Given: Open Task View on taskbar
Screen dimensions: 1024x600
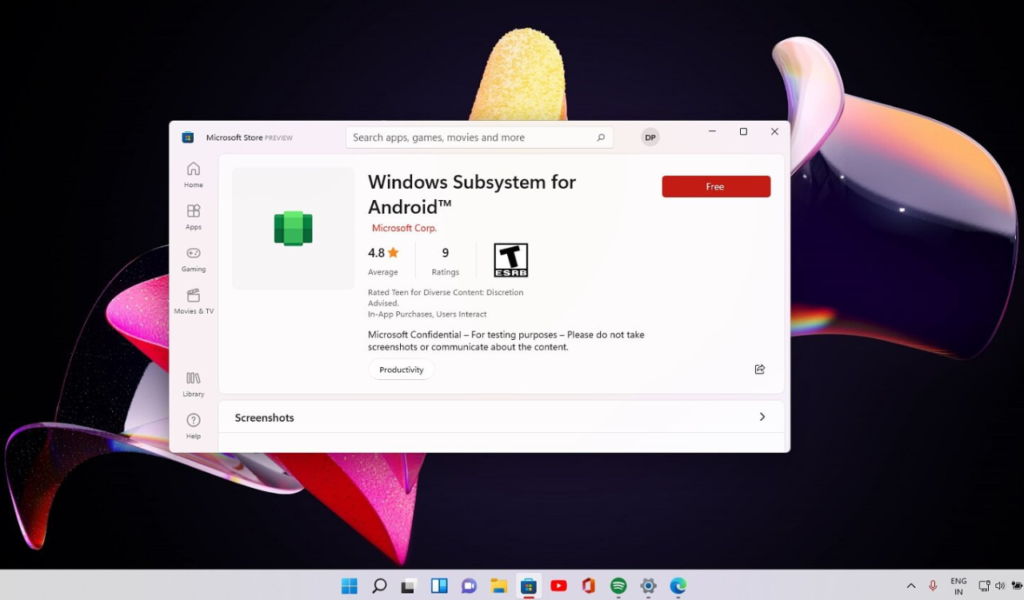Looking at the screenshot, I should tap(409, 586).
